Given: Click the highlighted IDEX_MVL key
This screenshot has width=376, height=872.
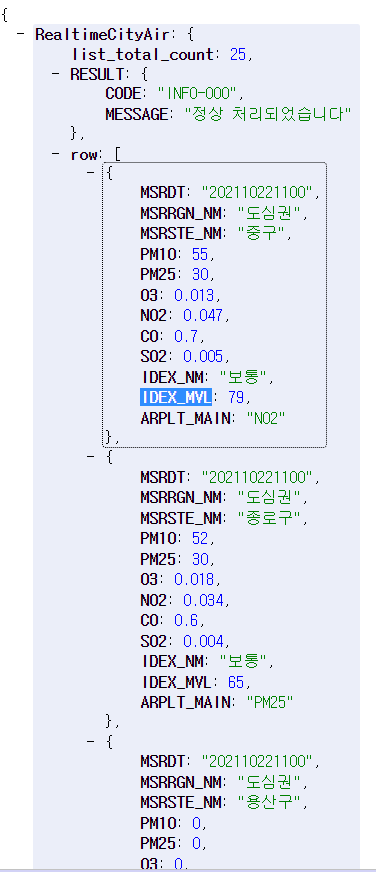Looking at the screenshot, I should 176,397.
